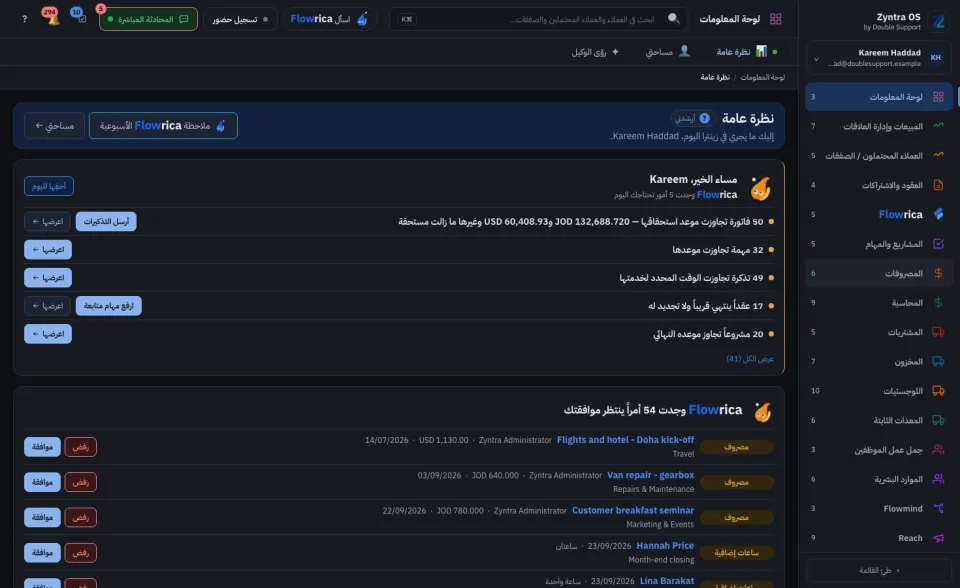Viewport: 960px width, 588px height.
Task: View the 50 overdue invoices row
Action: [x=48, y=221]
